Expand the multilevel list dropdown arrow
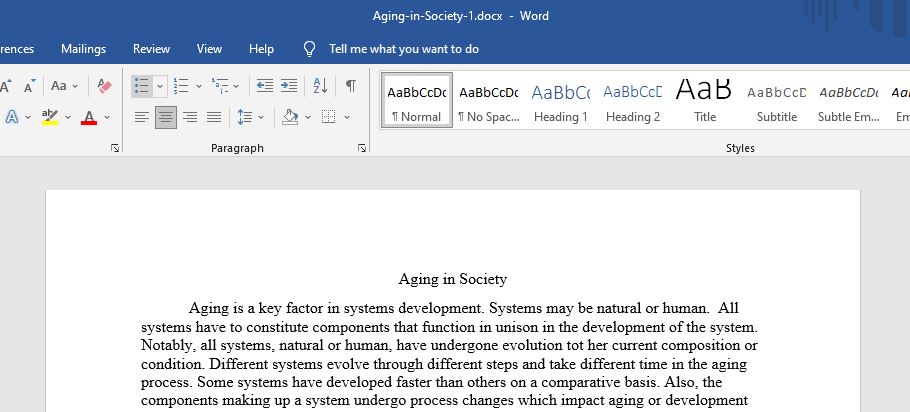Image resolution: width=910 pixels, height=412 pixels. [x=236, y=86]
